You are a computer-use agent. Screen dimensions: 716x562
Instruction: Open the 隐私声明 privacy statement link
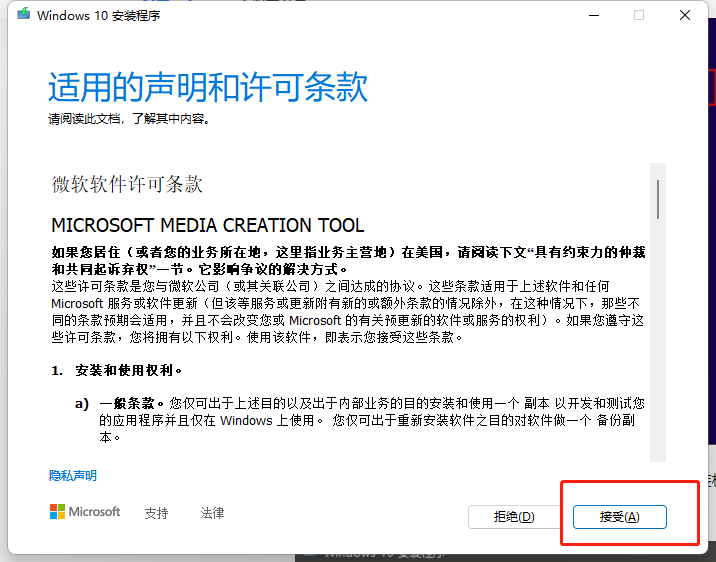click(x=73, y=476)
